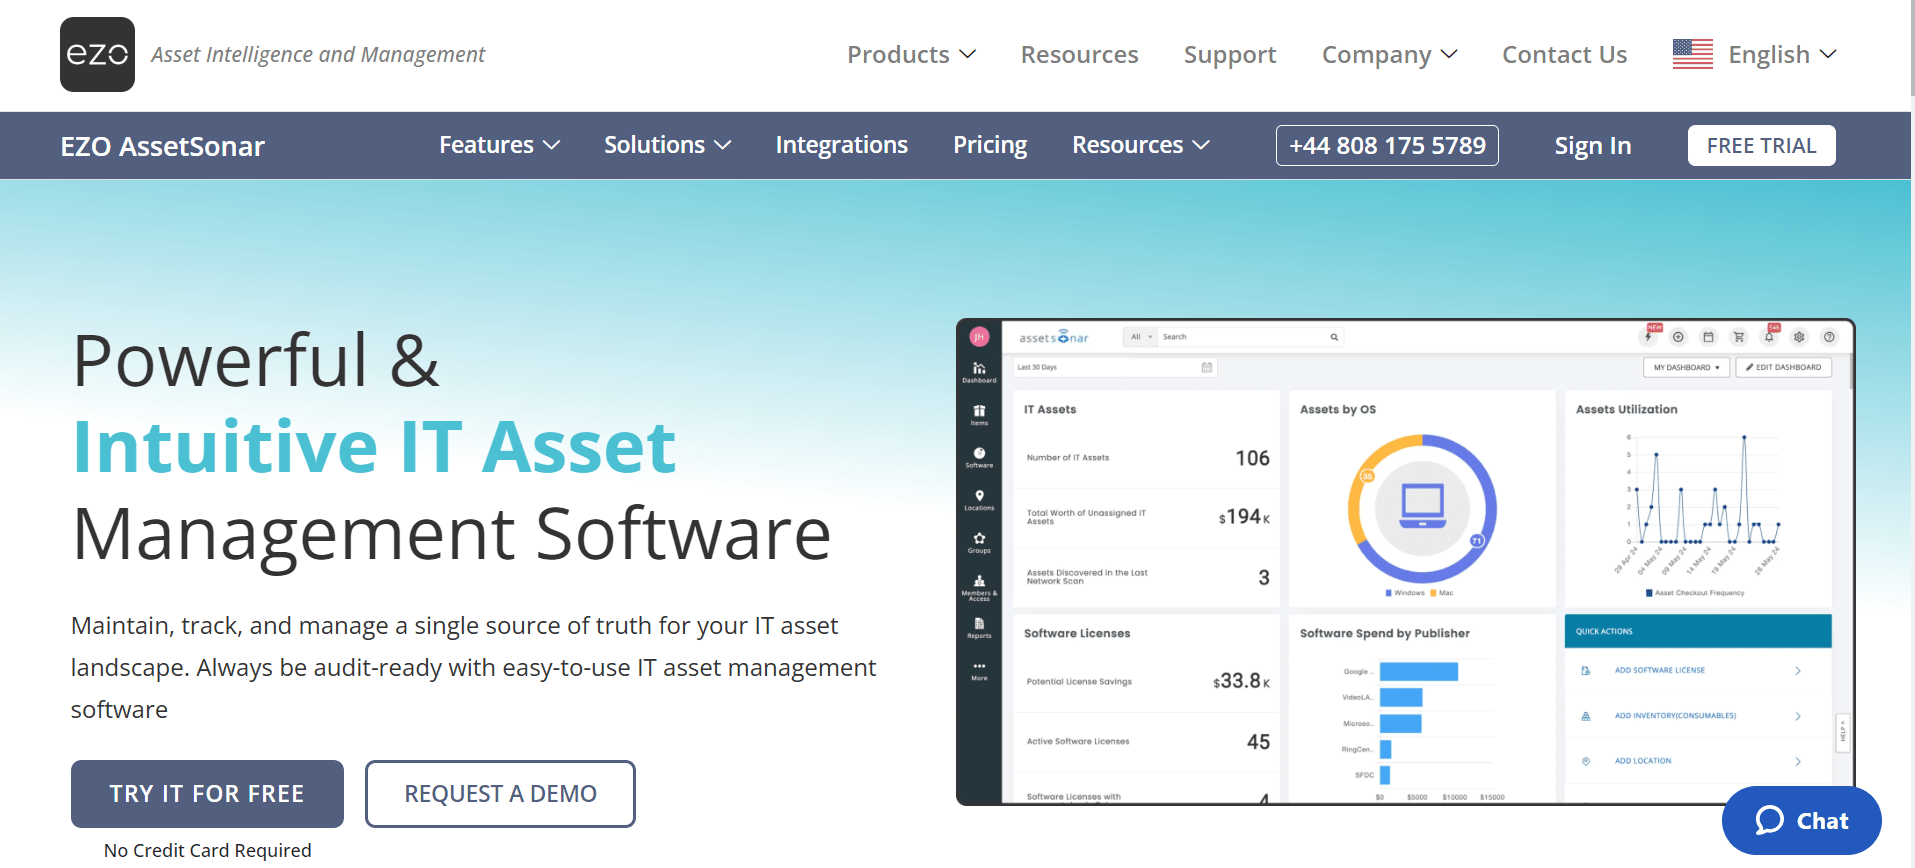Click the FREE TRIAL button

(x=1761, y=145)
